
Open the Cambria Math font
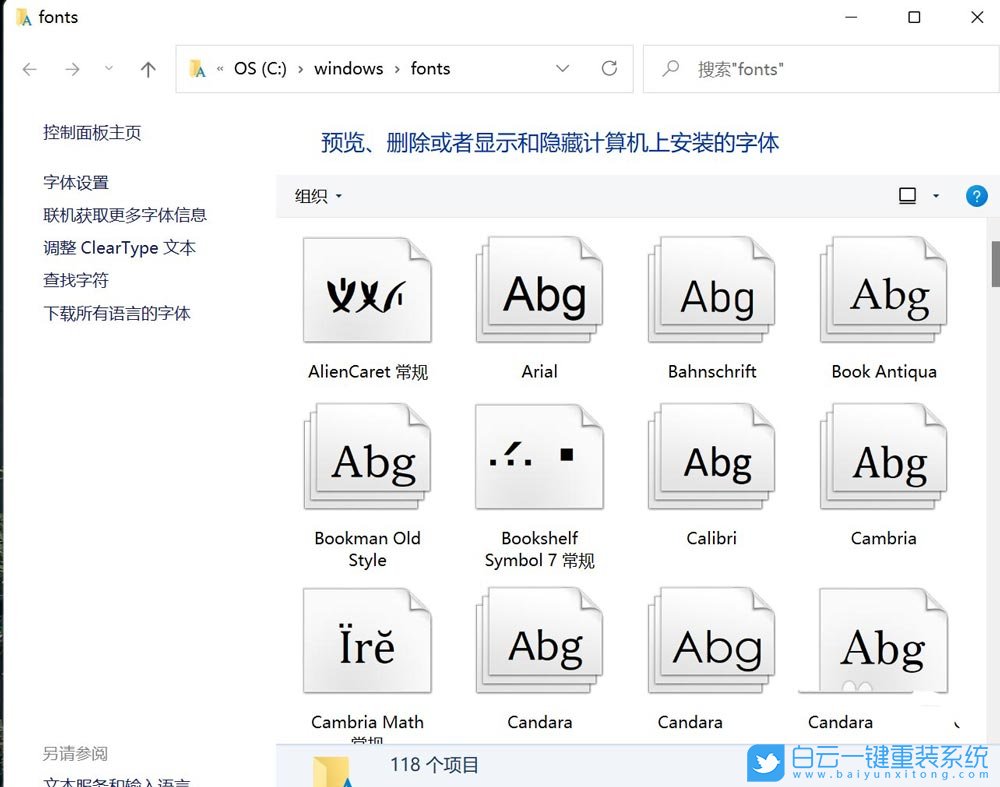pyautogui.click(x=367, y=640)
